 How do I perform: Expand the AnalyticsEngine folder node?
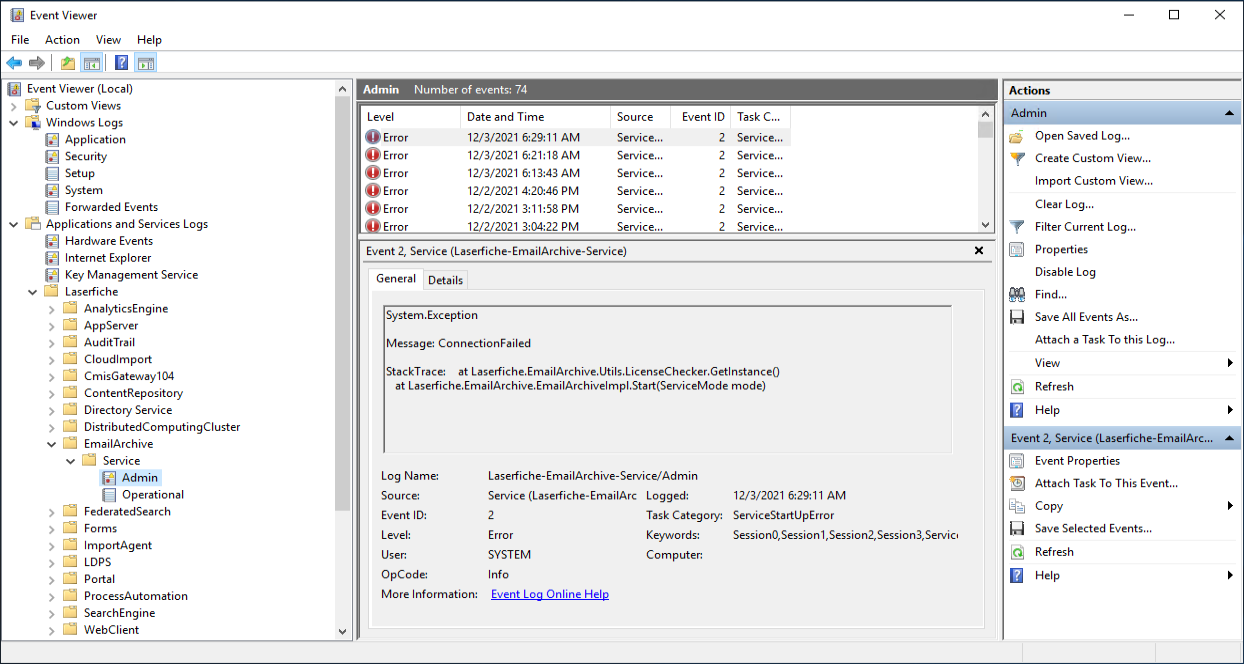[x=52, y=309]
